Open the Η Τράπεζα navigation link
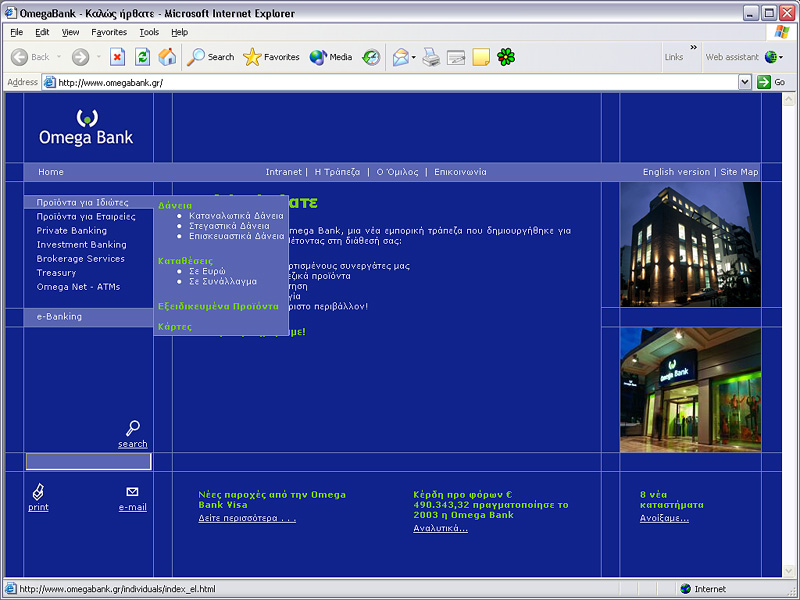800x600 pixels. pyautogui.click(x=337, y=172)
